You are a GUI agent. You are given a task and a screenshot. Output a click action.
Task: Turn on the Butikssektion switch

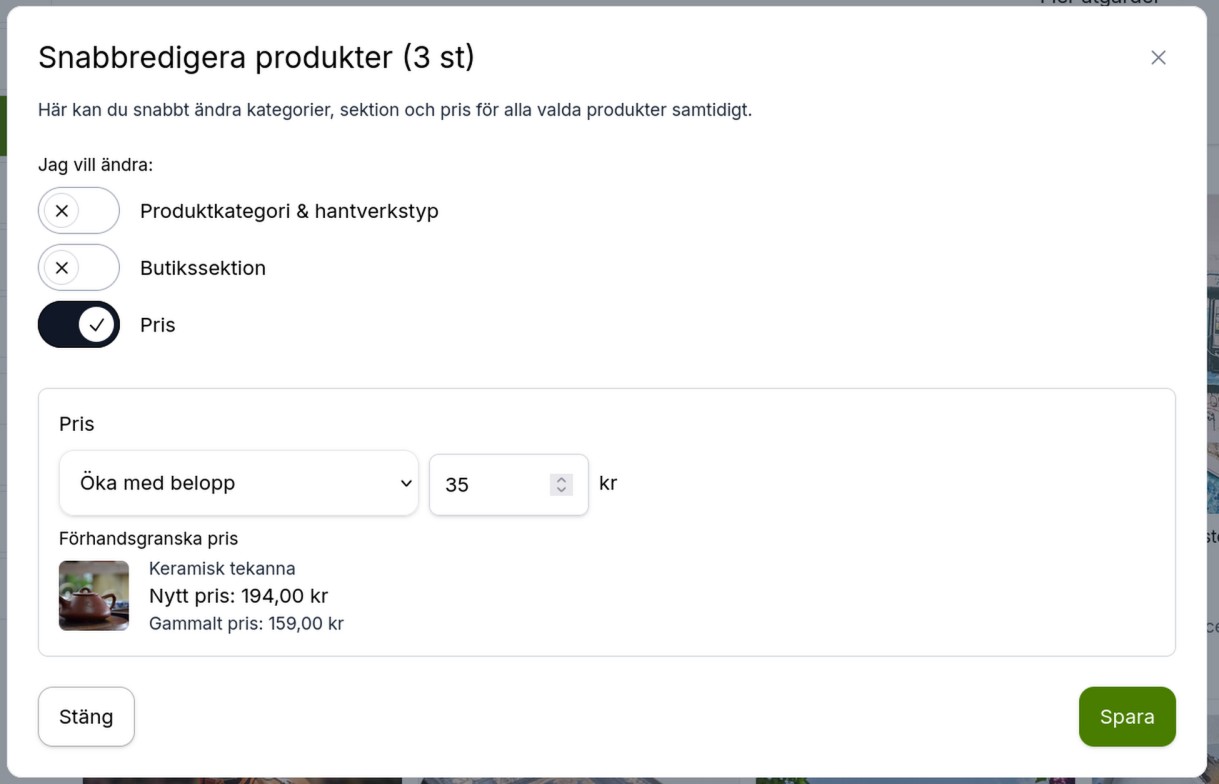78,267
